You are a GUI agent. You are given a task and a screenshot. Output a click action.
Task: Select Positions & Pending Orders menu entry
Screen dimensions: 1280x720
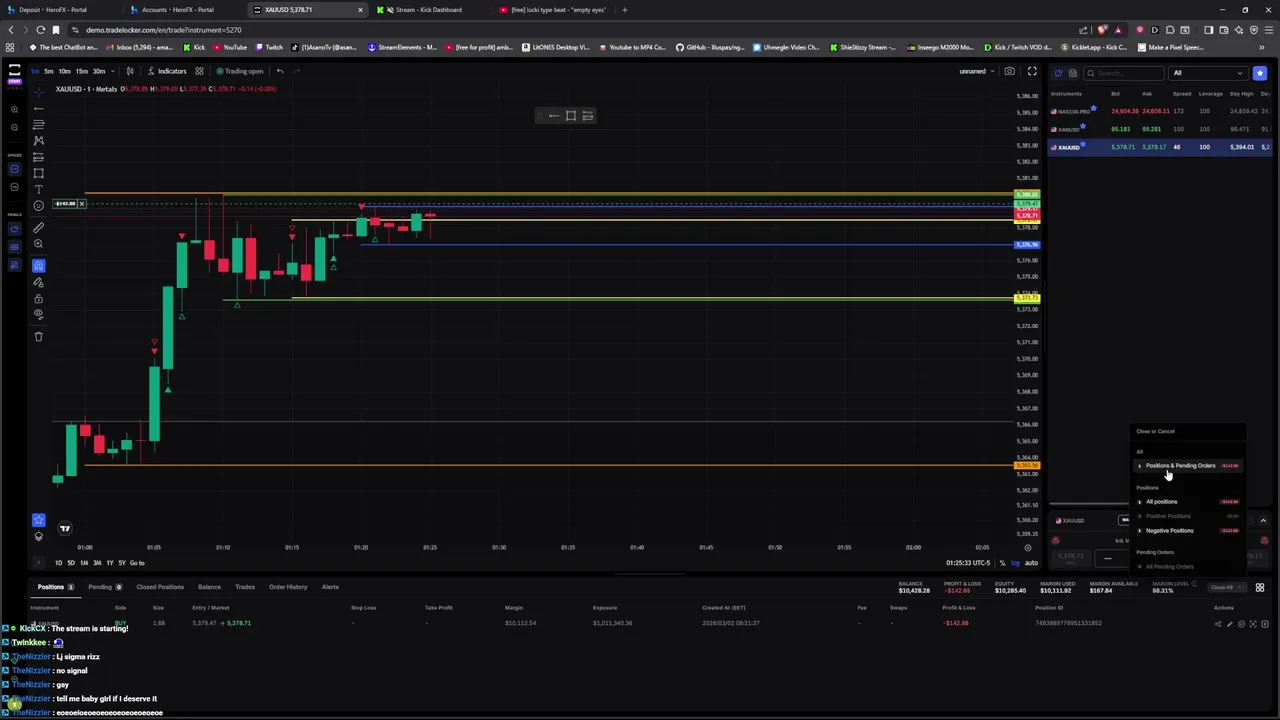[x=1188, y=466]
